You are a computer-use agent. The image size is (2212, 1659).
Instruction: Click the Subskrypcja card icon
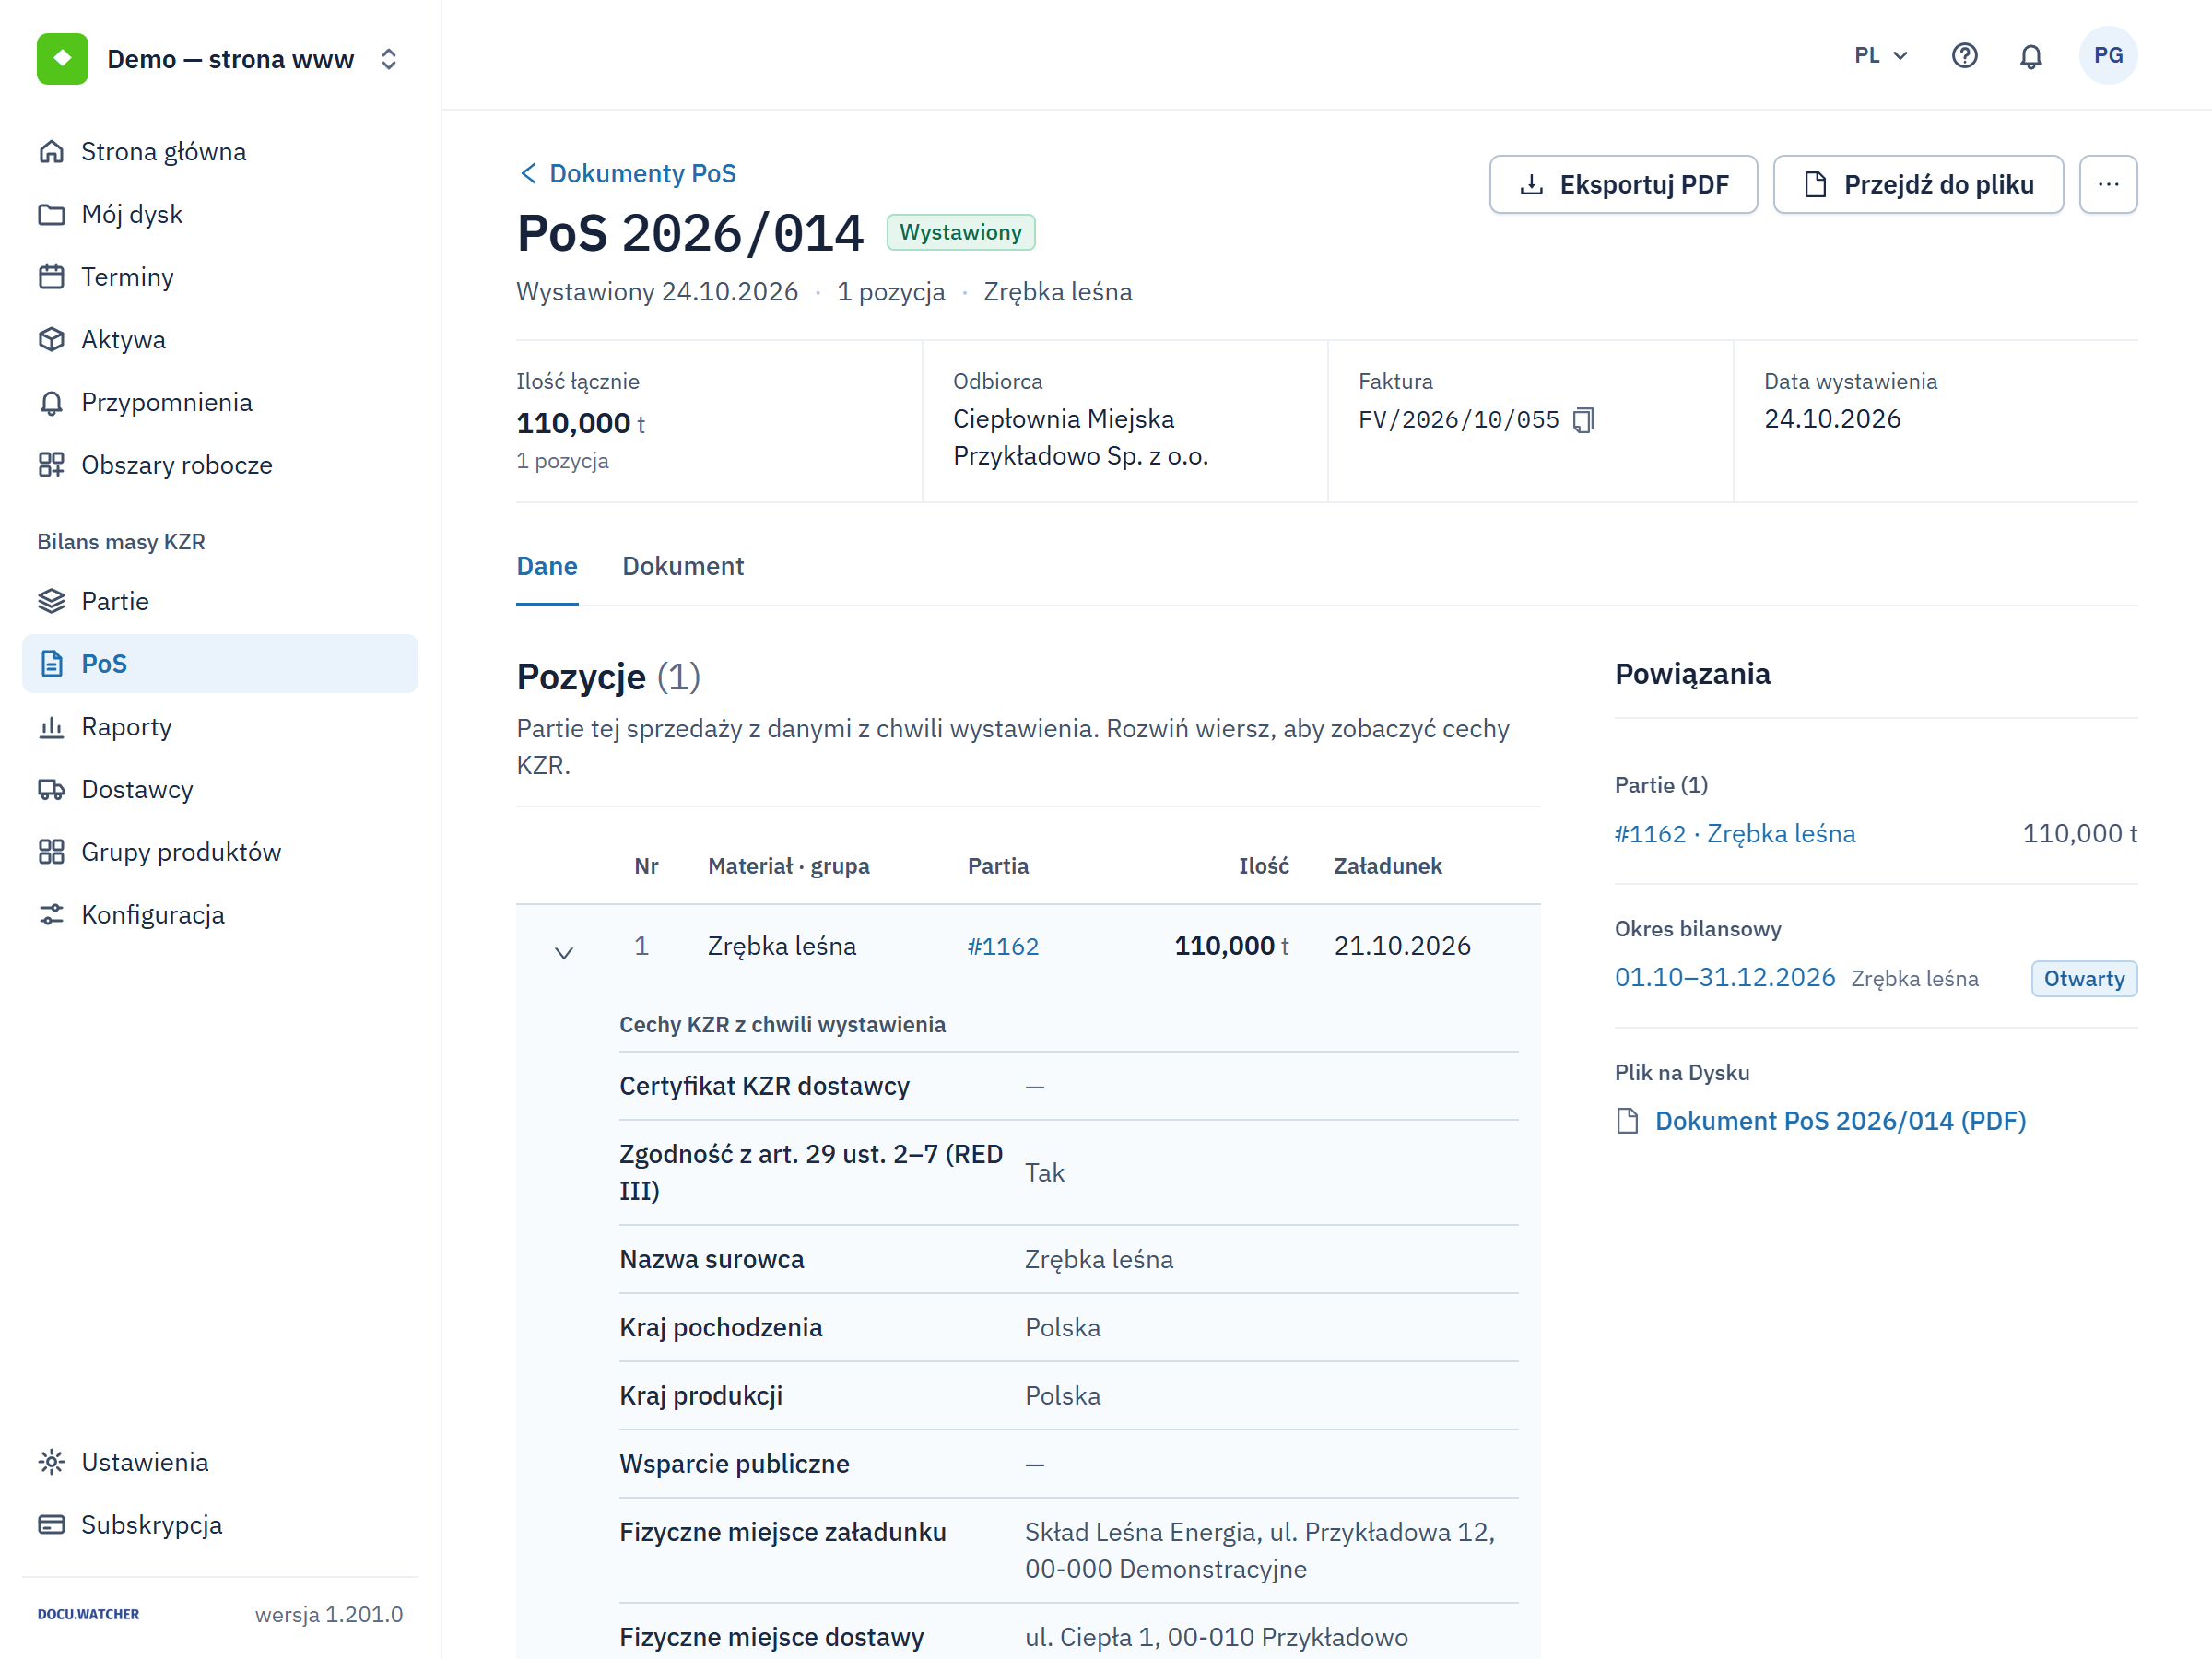click(51, 1525)
